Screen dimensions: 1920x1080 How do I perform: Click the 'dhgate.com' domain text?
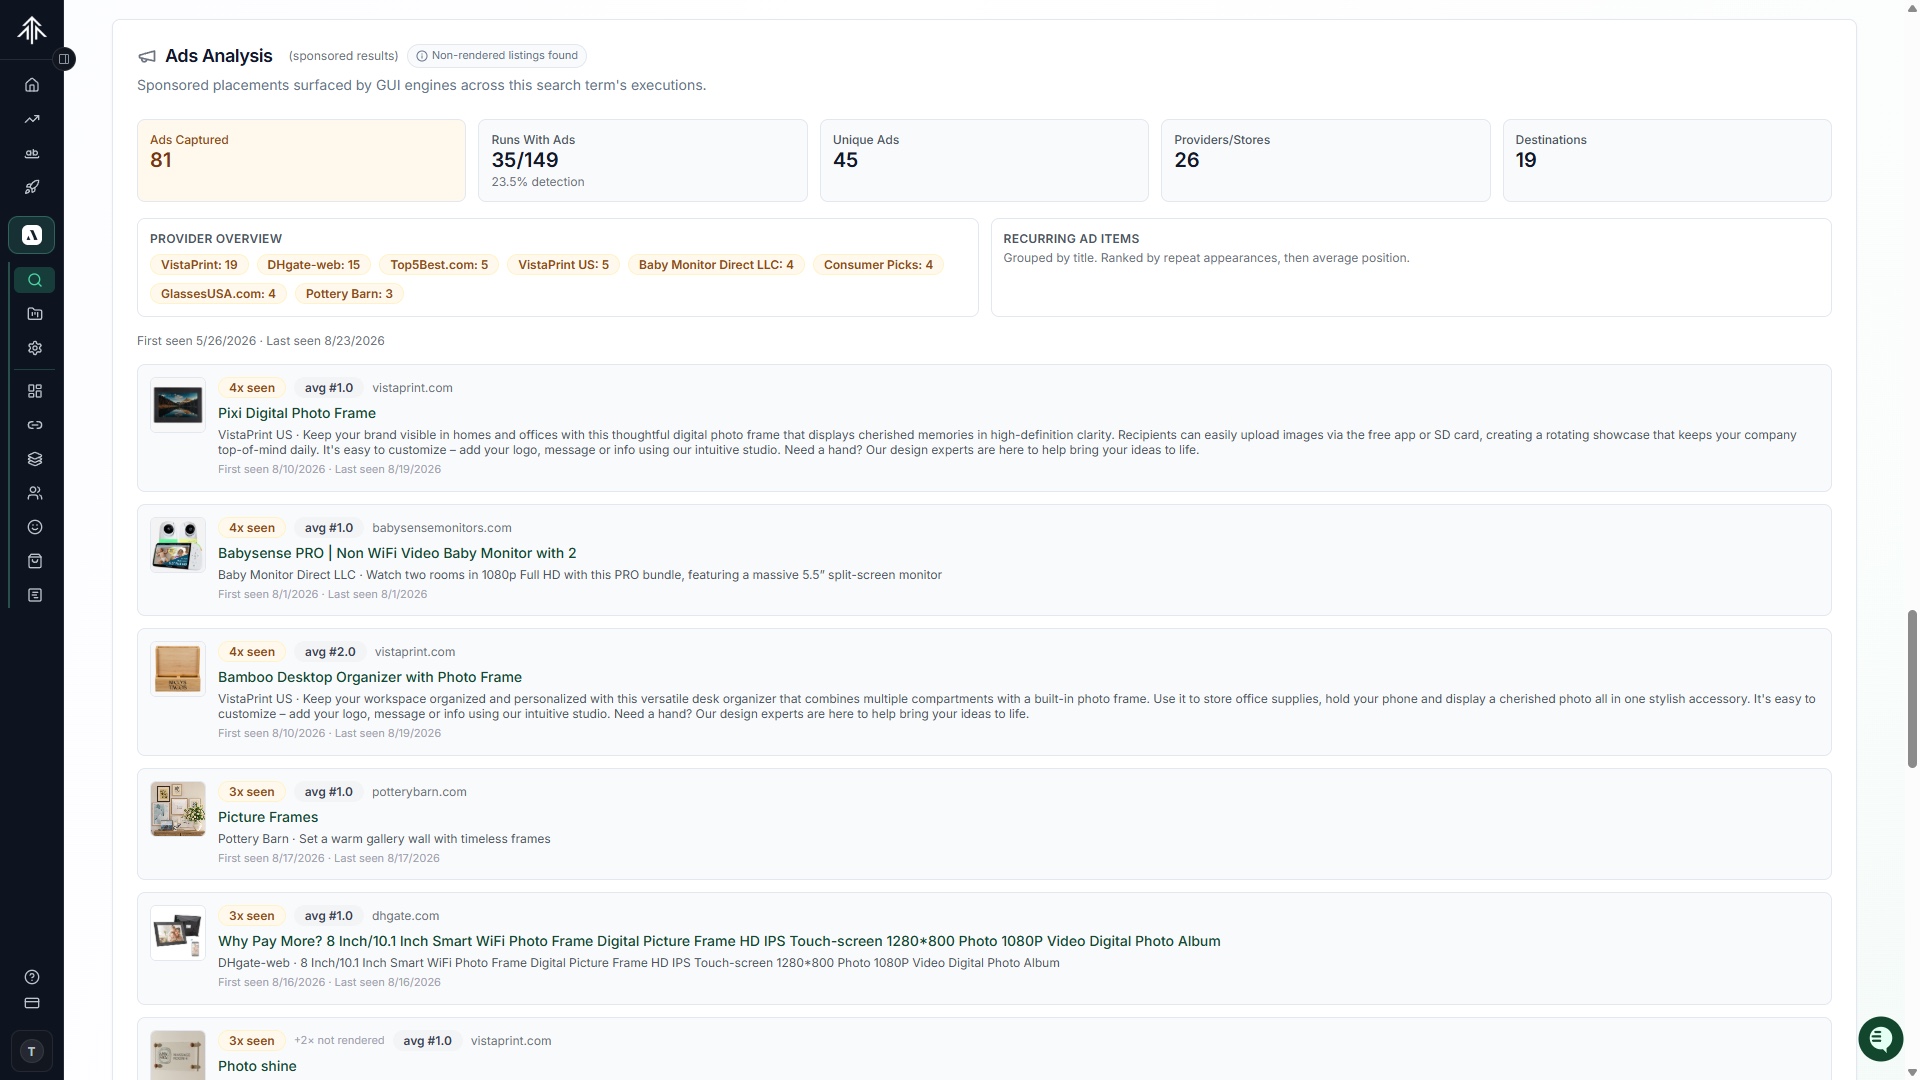coord(405,916)
